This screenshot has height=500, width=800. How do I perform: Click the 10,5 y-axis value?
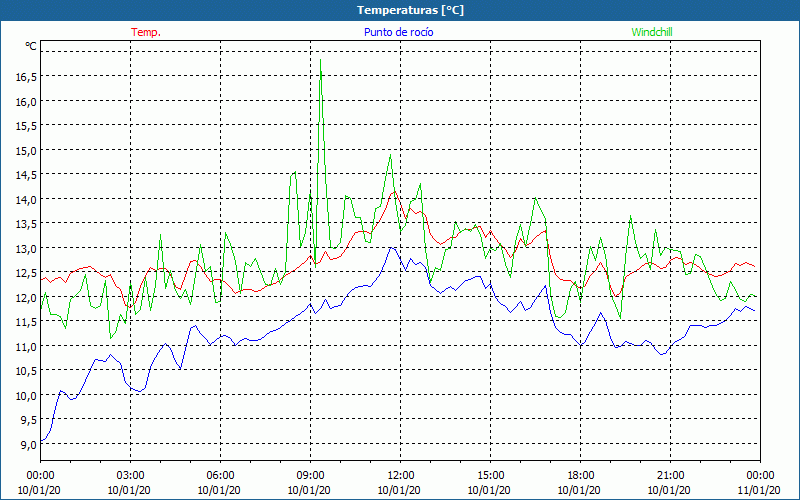(x=27, y=370)
